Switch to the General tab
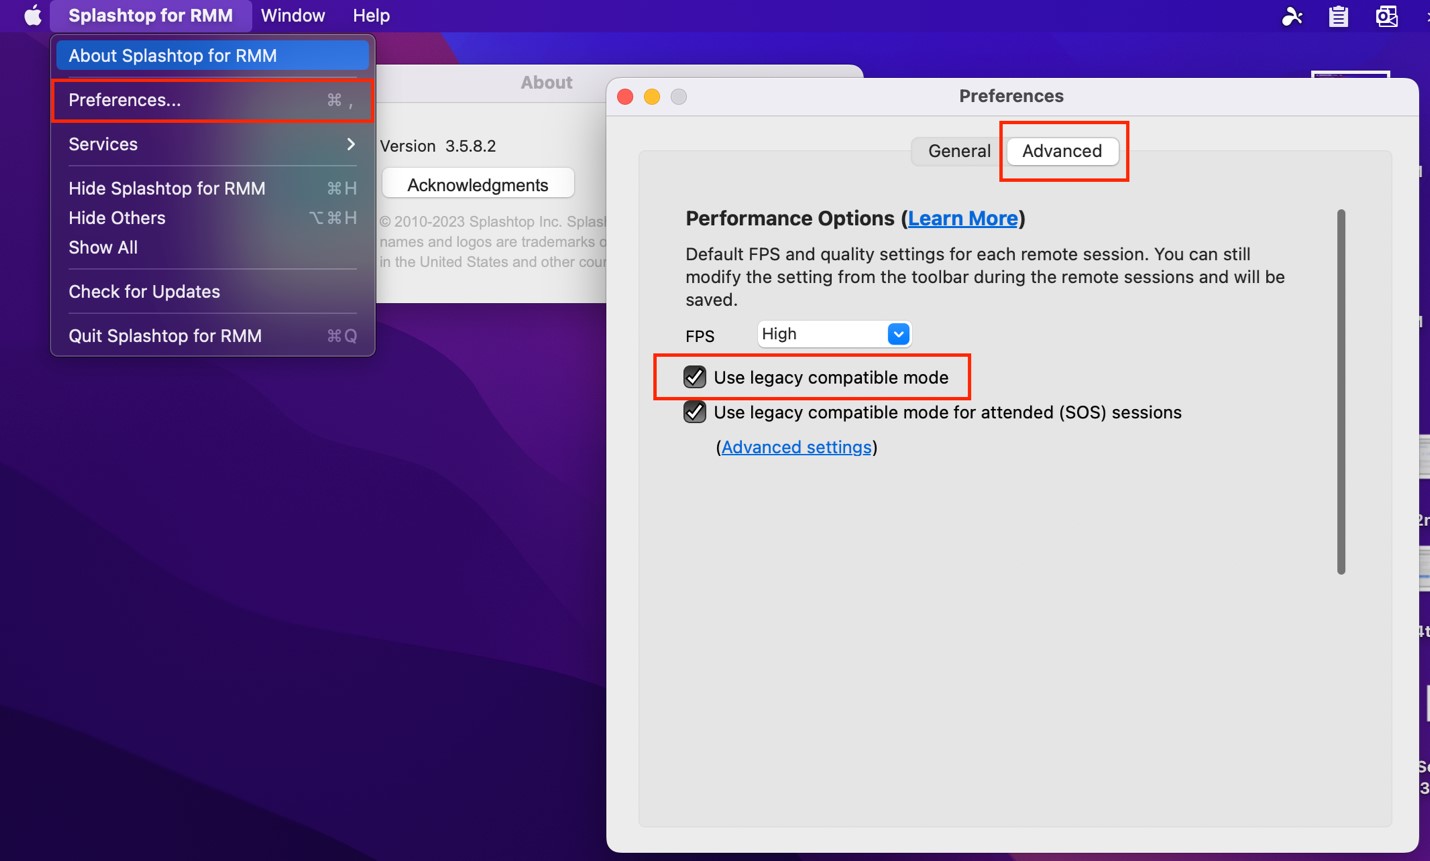 click(x=959, y=151)
